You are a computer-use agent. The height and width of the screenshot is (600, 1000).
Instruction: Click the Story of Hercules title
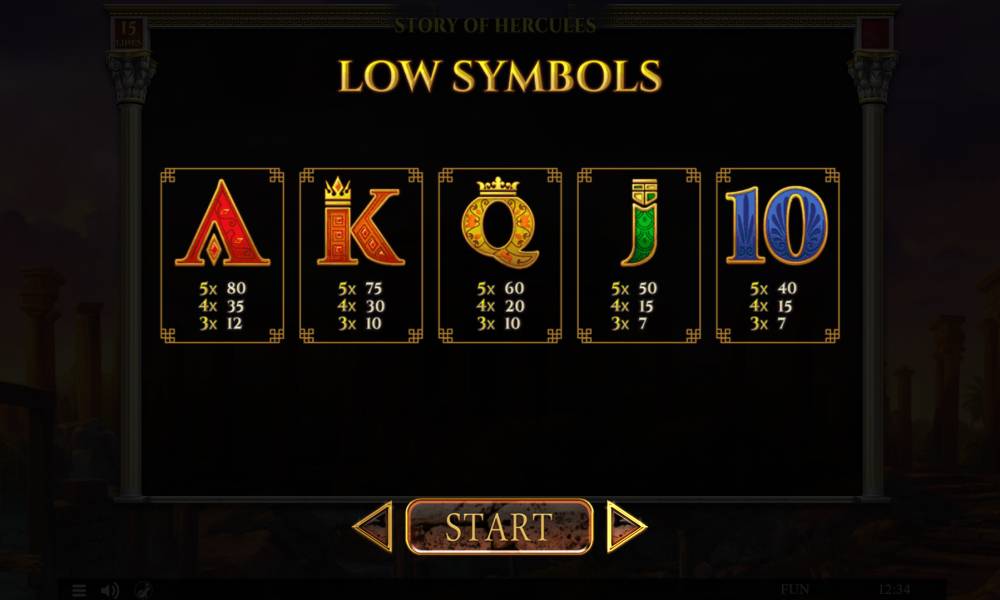pos(495,26)
